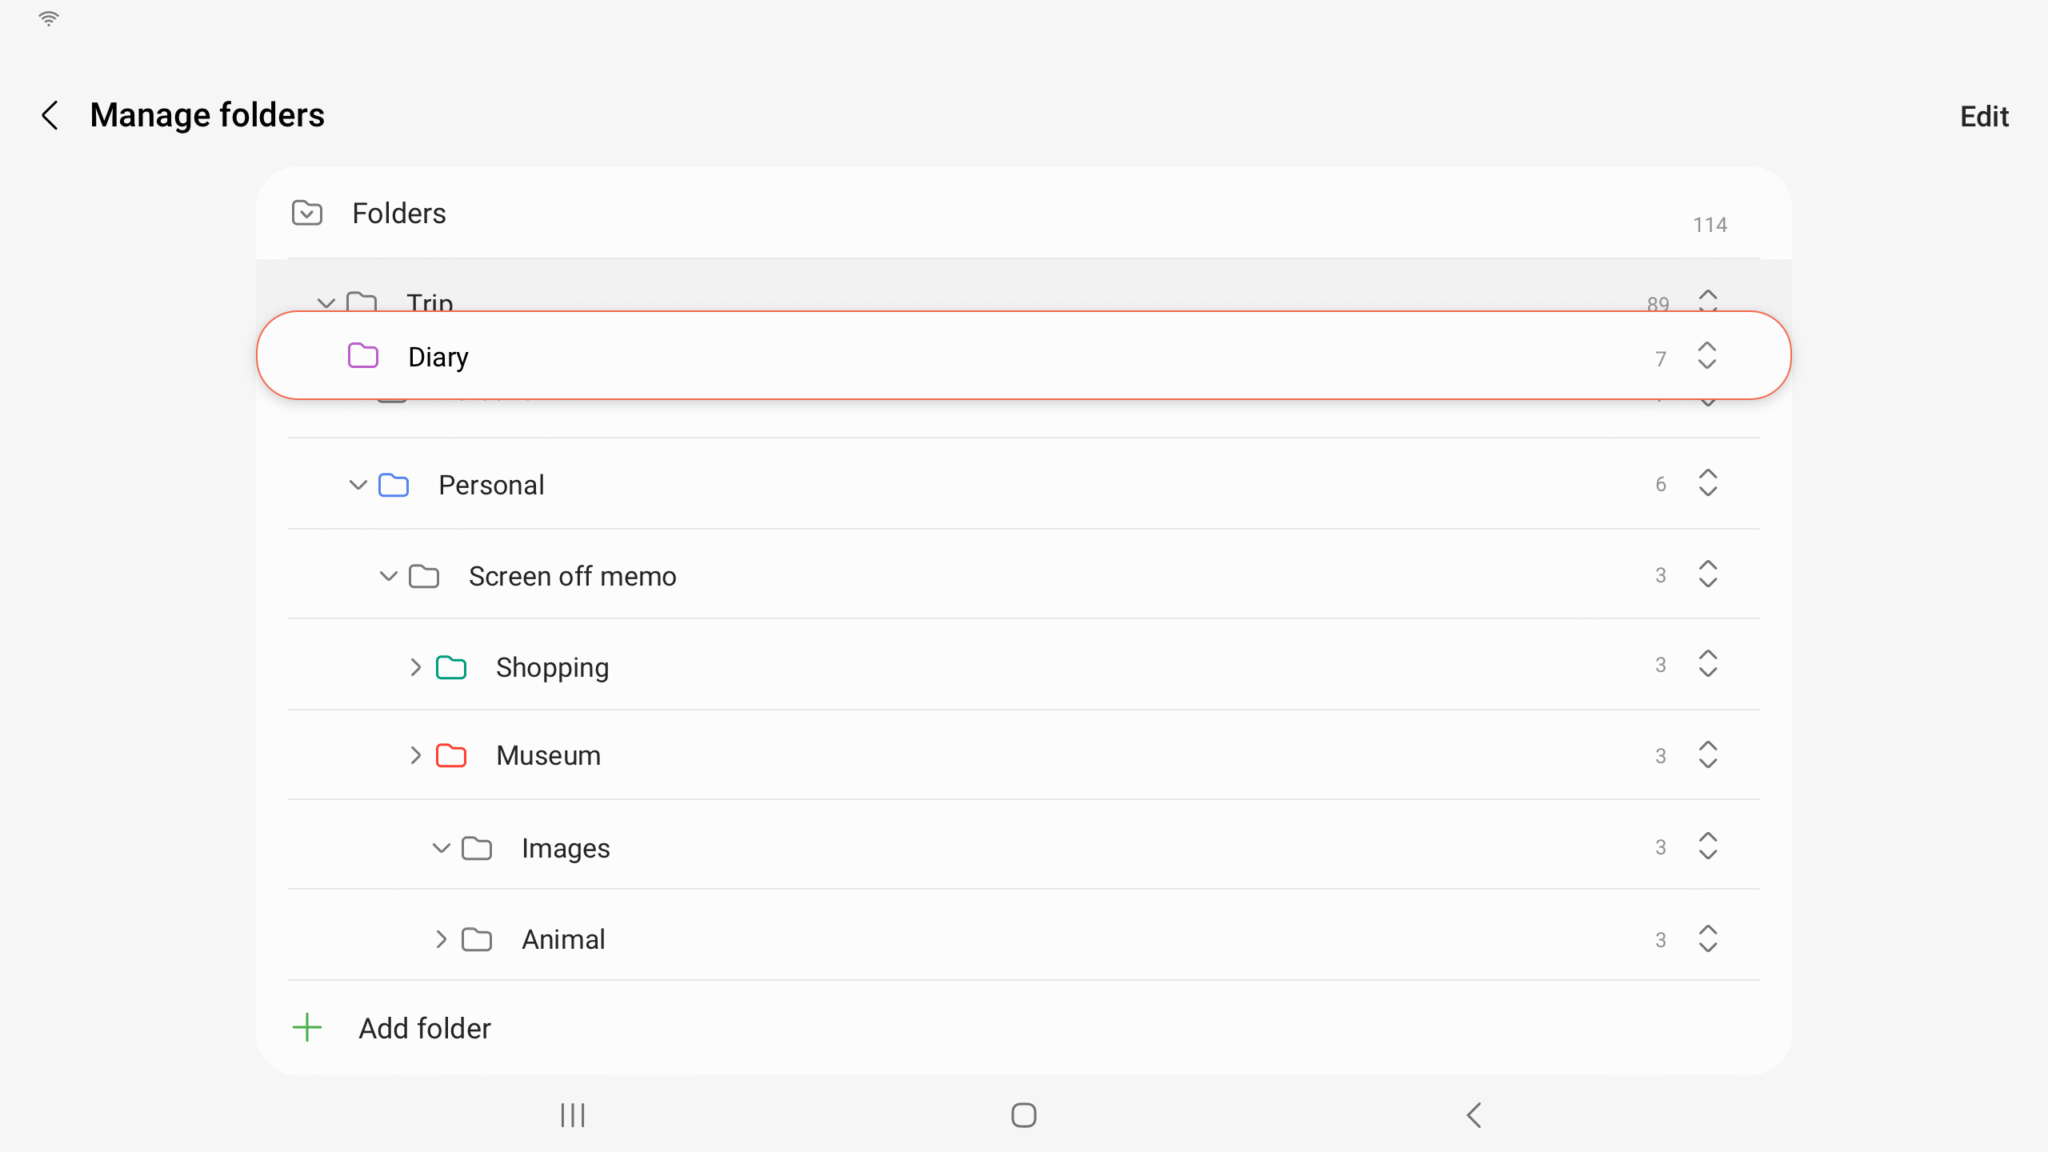Click the Edit button at top right
This screenshot has width=2048, height=1152.
point(1984,116)
